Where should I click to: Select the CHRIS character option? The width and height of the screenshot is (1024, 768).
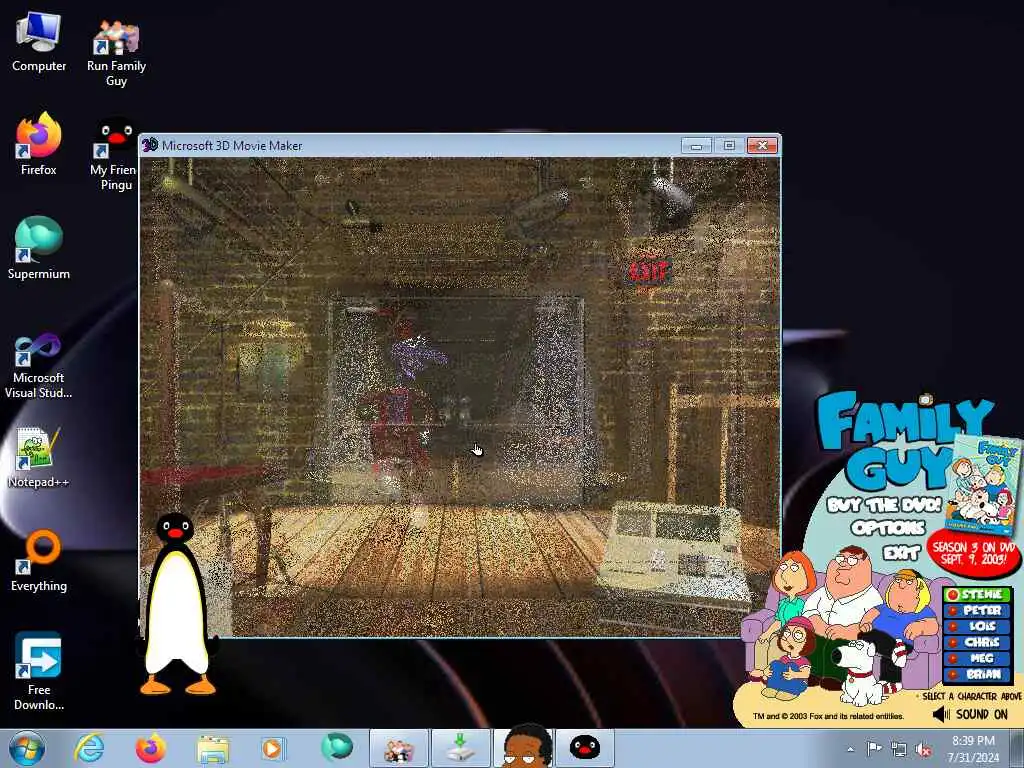coord(978,642)
